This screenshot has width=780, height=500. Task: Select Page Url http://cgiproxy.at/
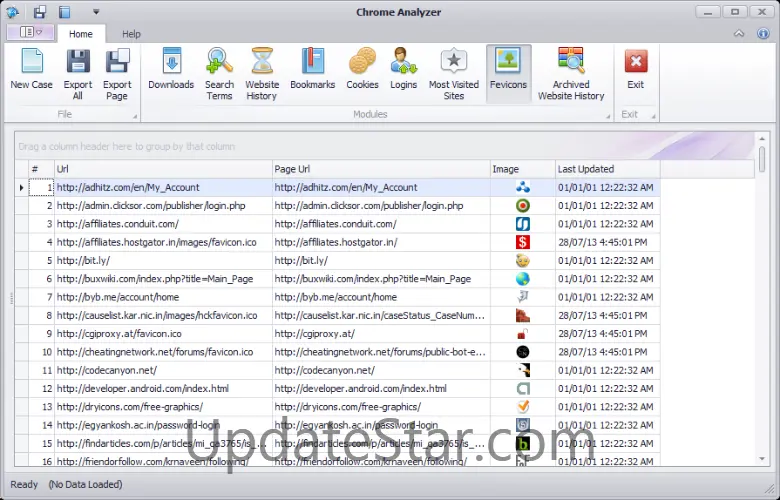click(x=381, y=334)
